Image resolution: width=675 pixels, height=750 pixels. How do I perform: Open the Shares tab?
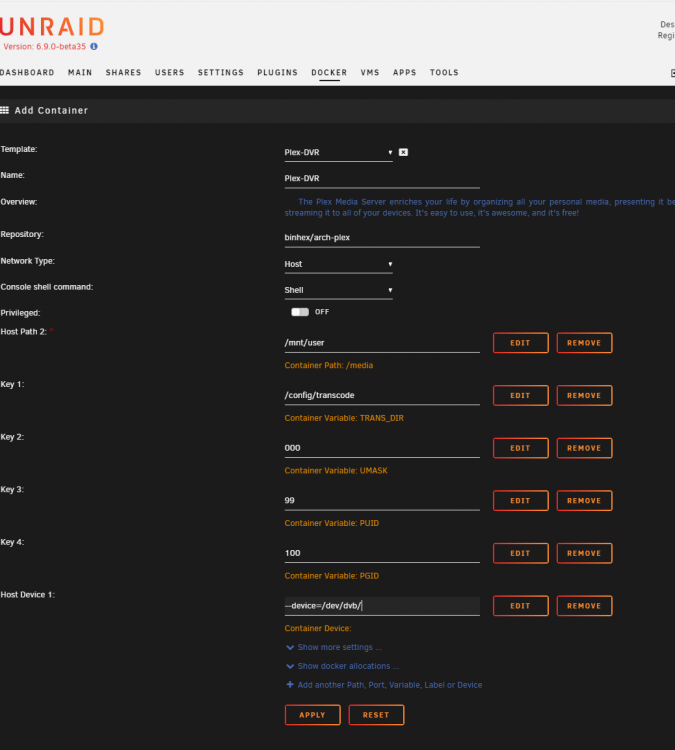pyautogui.click(x=123, y=73)
